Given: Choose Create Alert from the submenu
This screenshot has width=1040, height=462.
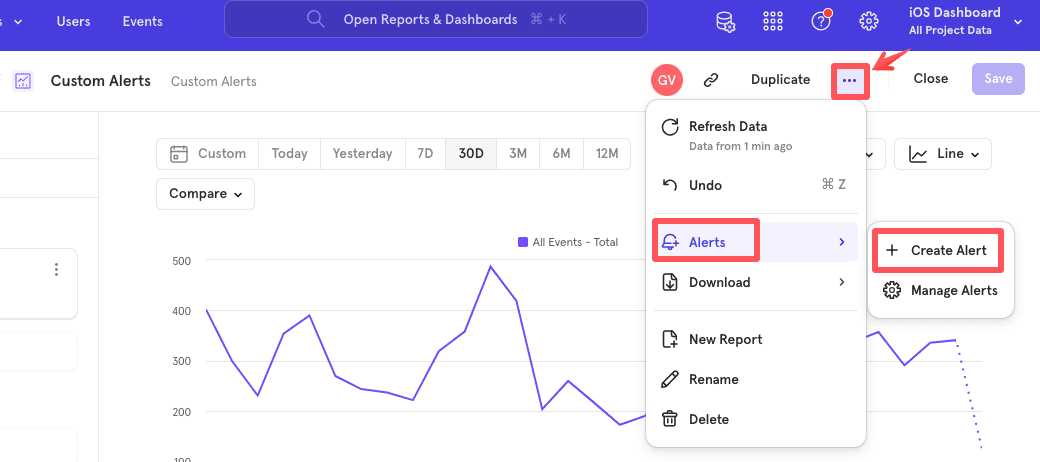Looking at the screenshot, I should point(937,250).
